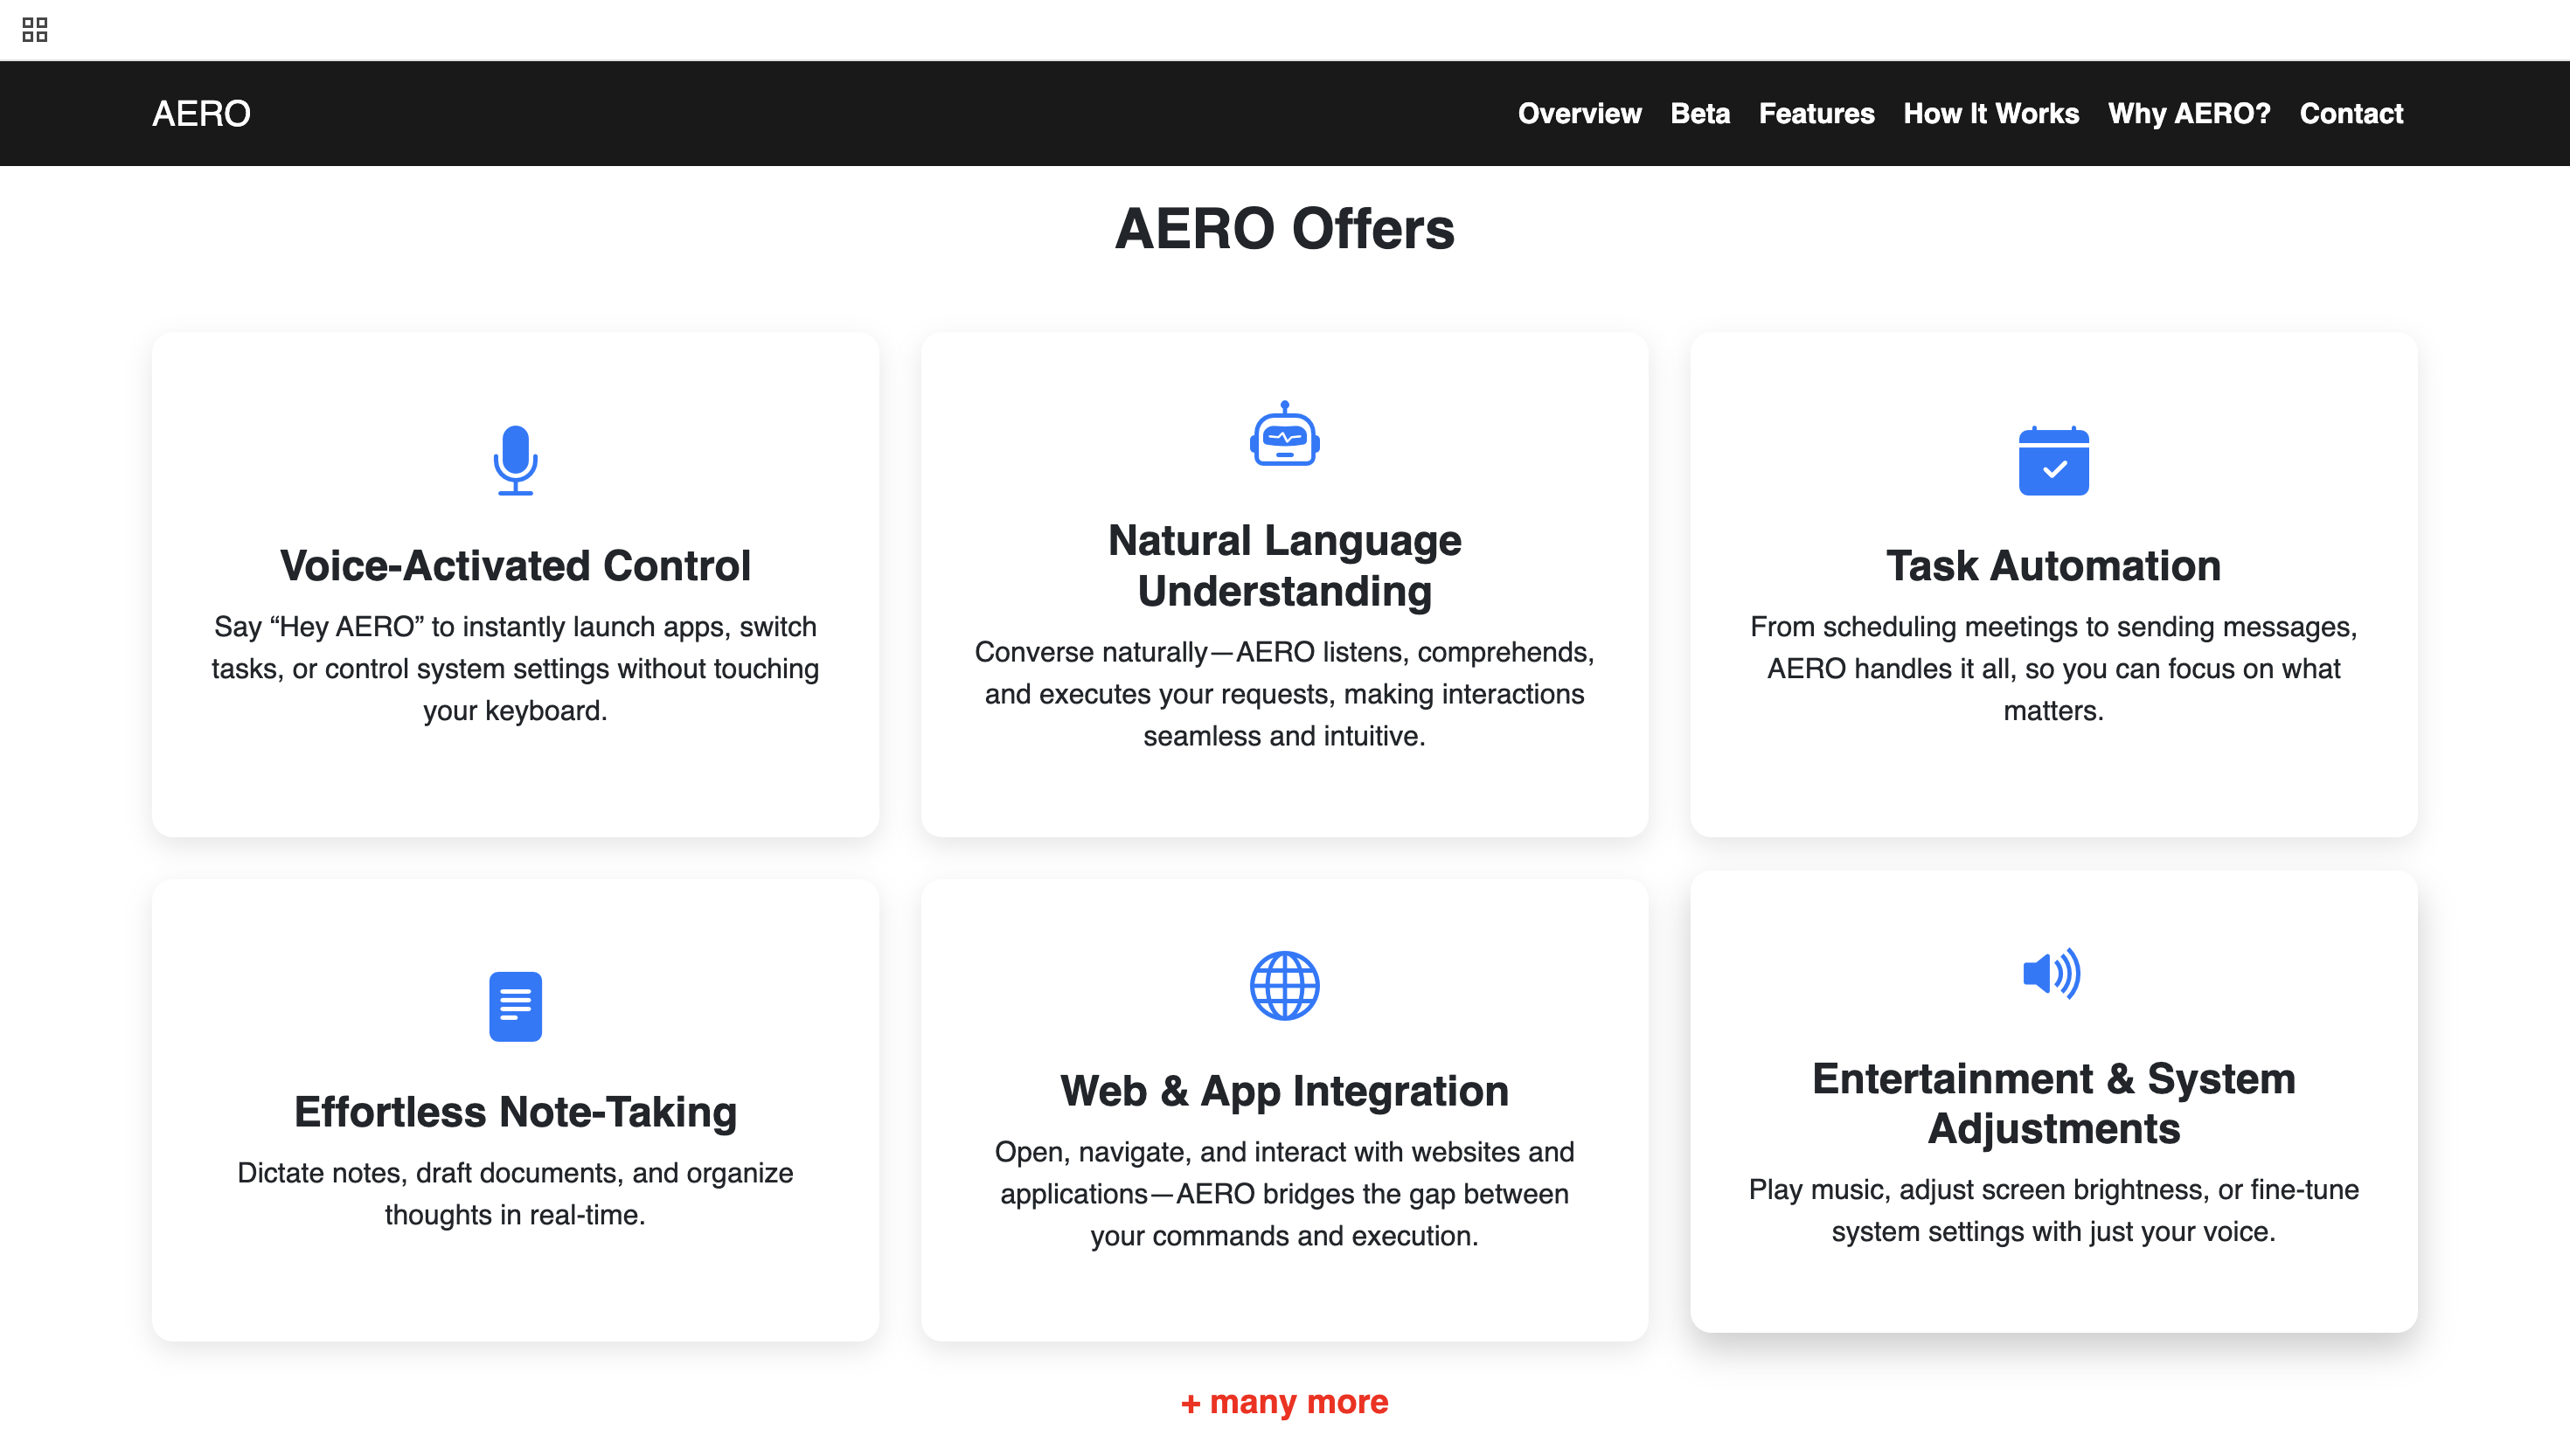Click the globe icon for Web & App Integration
Screen dimensions: 2570x1456
[1284, 985]
